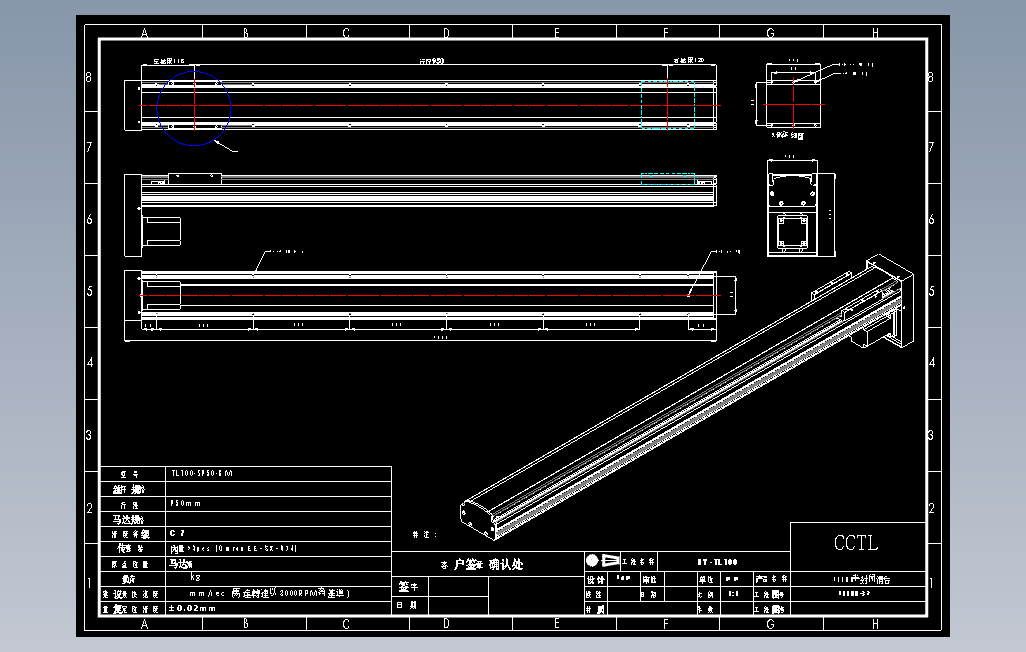Click zone number 3 on the right border
Image resolution: width=1026 pixels, height=652 pixels.
(x=930, y=435)
